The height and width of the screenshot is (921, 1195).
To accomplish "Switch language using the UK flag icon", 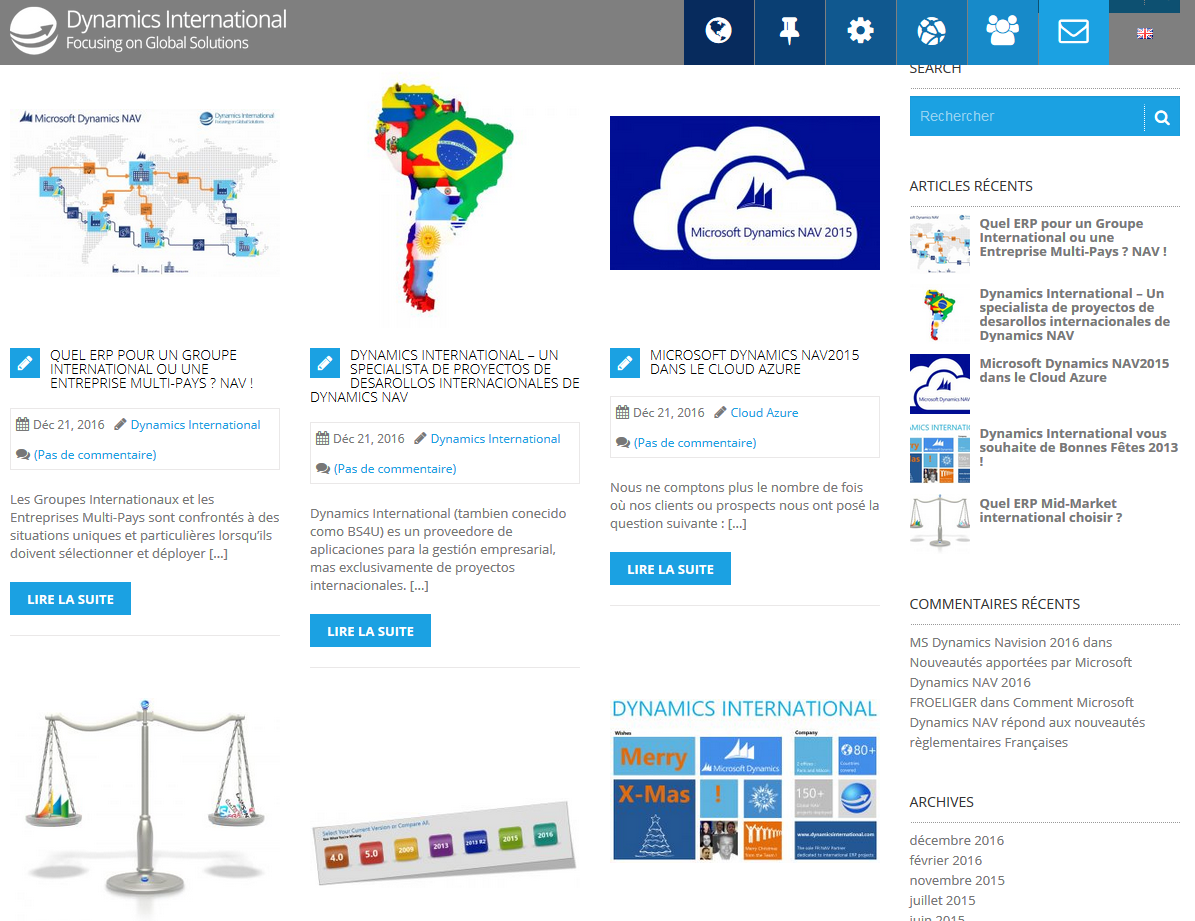I will click(x=1145, y=34).
